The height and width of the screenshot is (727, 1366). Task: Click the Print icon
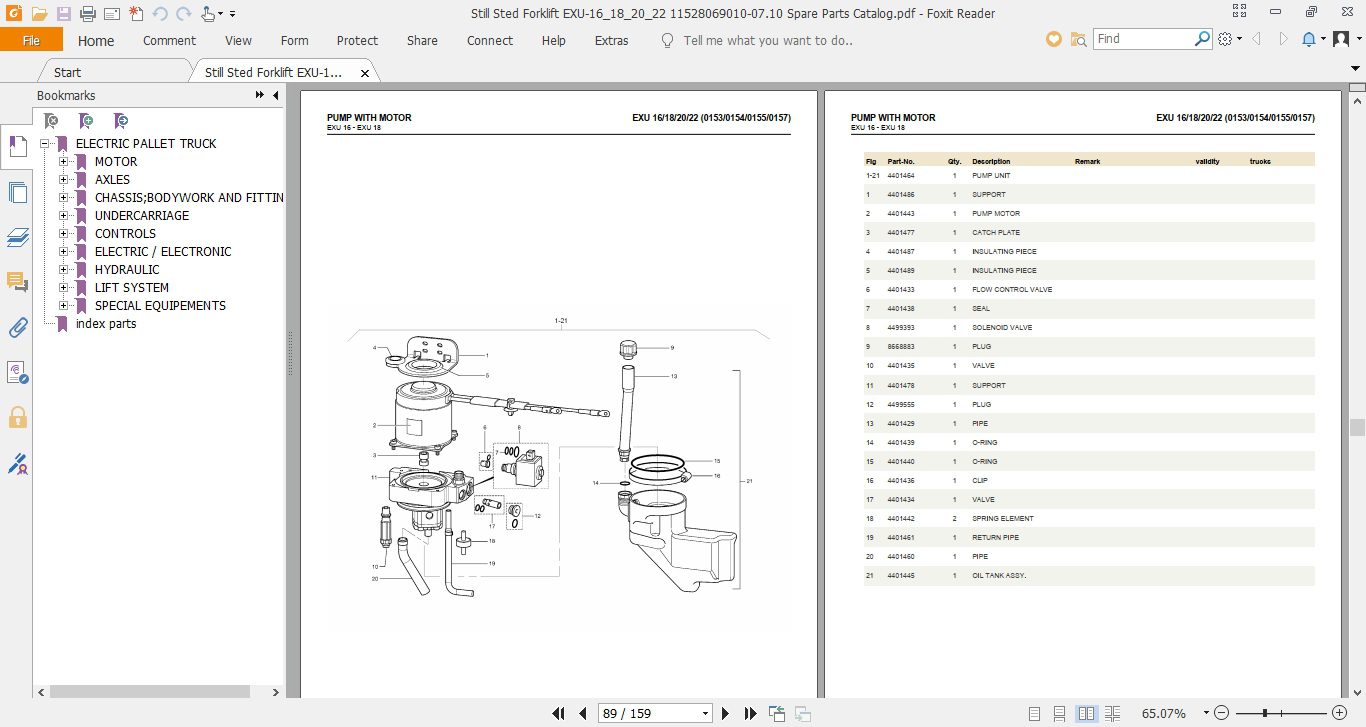point(87,14)
